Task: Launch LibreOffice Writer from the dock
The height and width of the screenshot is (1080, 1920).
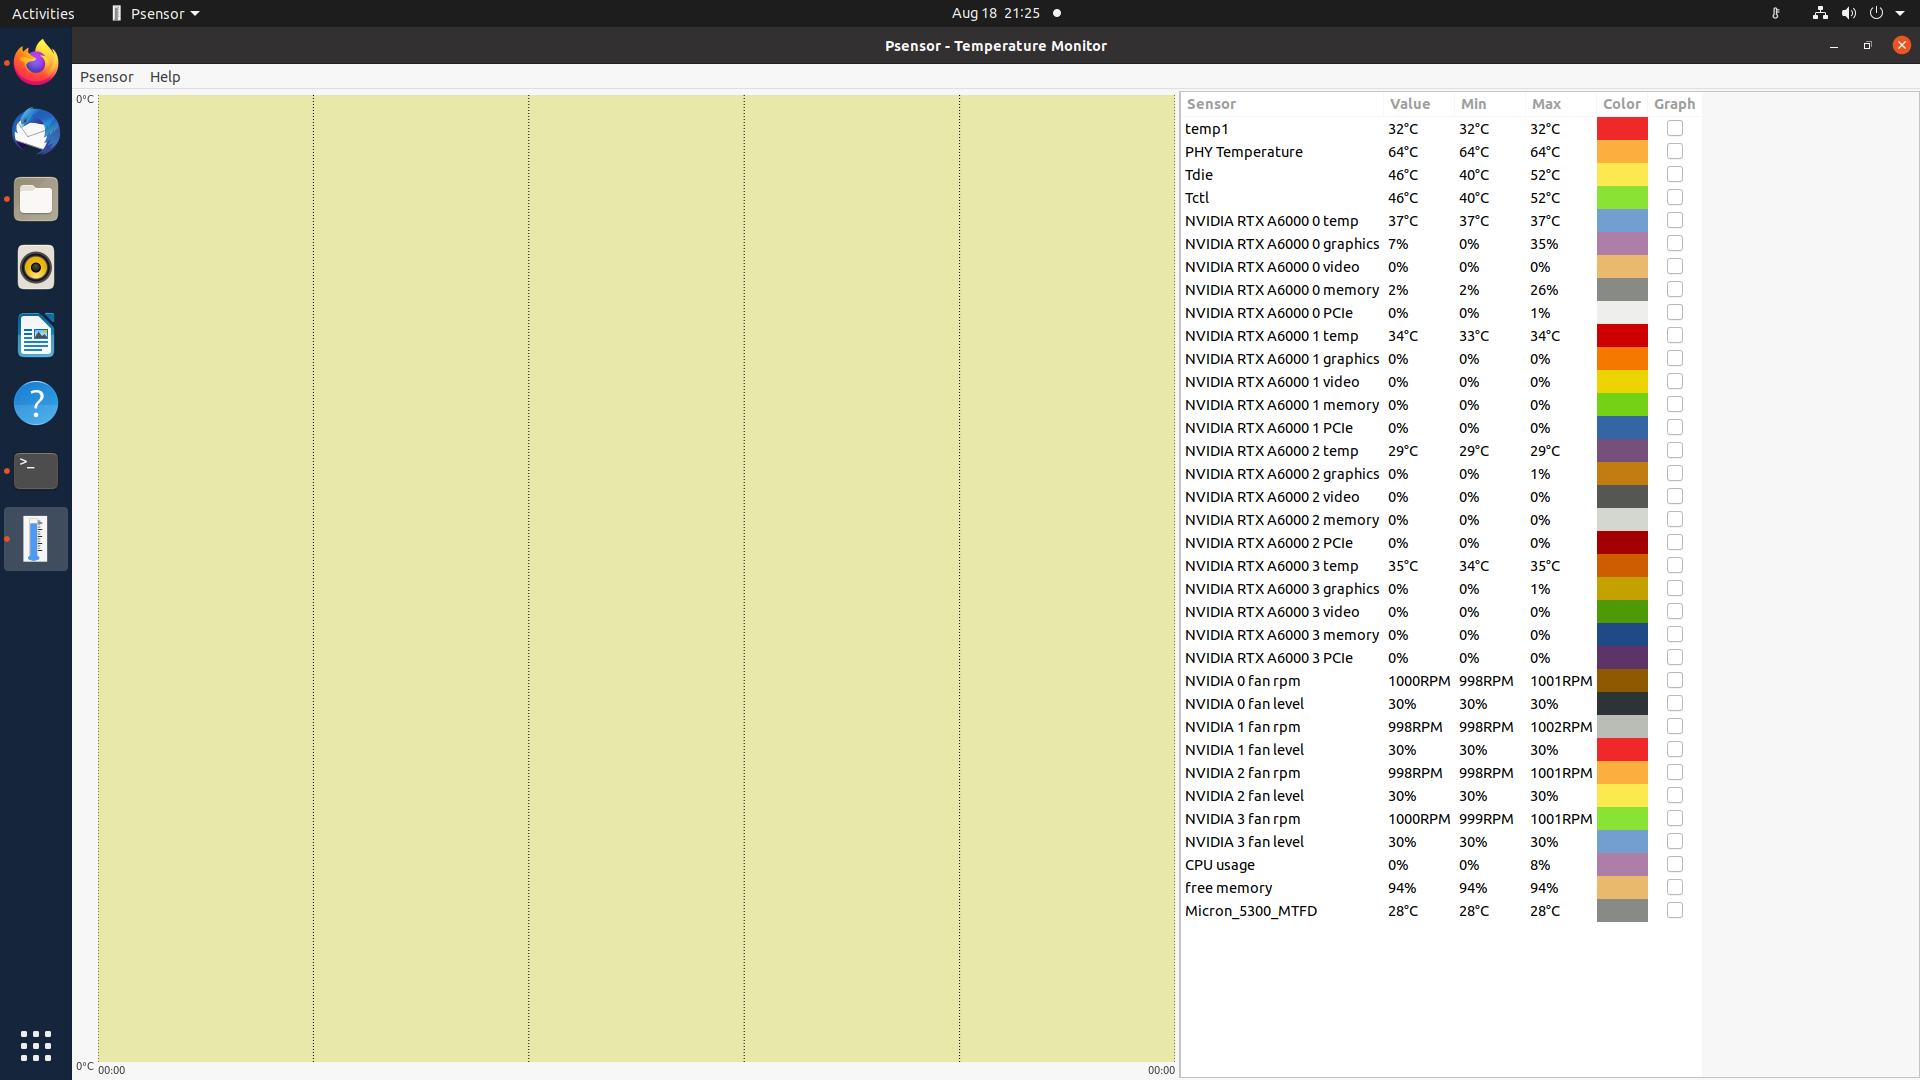Action: coord(36,335)
